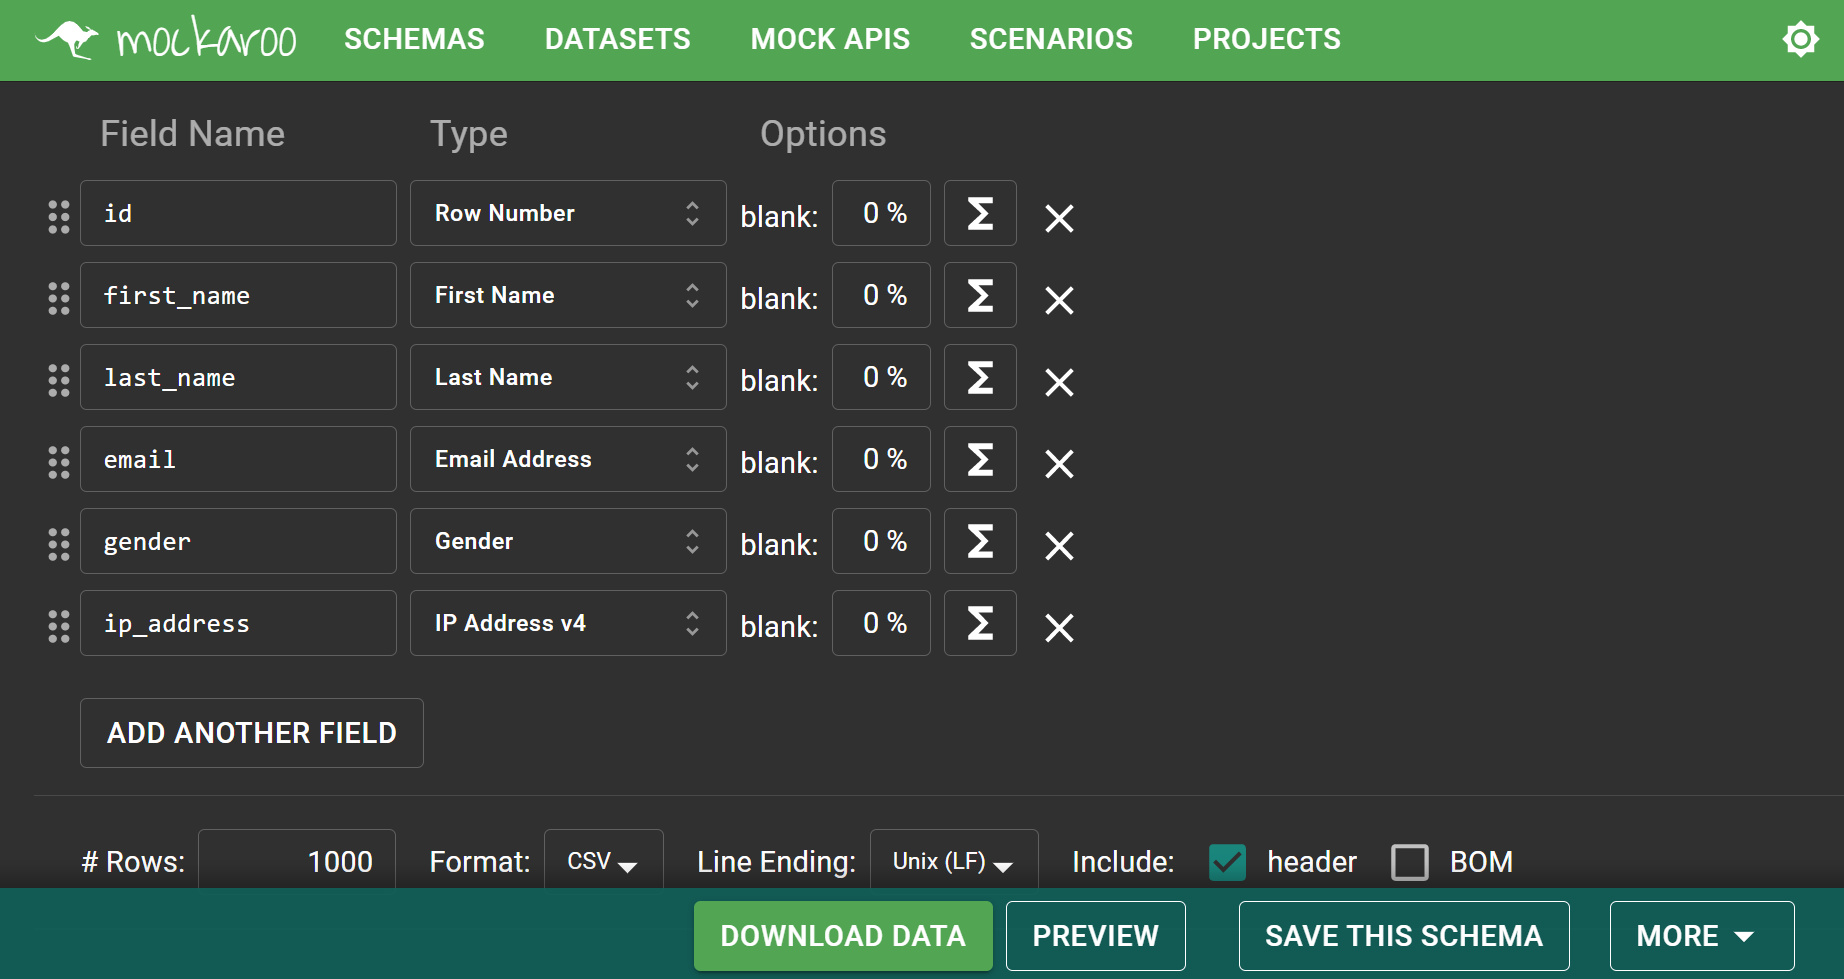Click ADD ANOTHER FIELD
1844x979 pixels.
tap(252, 733)
